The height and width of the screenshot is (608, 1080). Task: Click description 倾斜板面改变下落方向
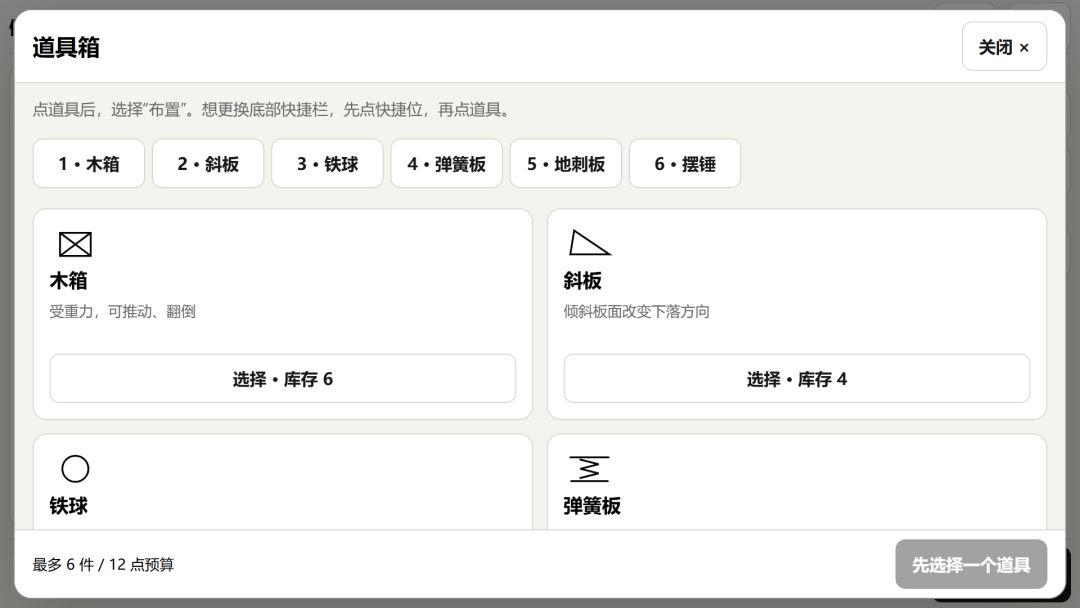pos(636,311)
